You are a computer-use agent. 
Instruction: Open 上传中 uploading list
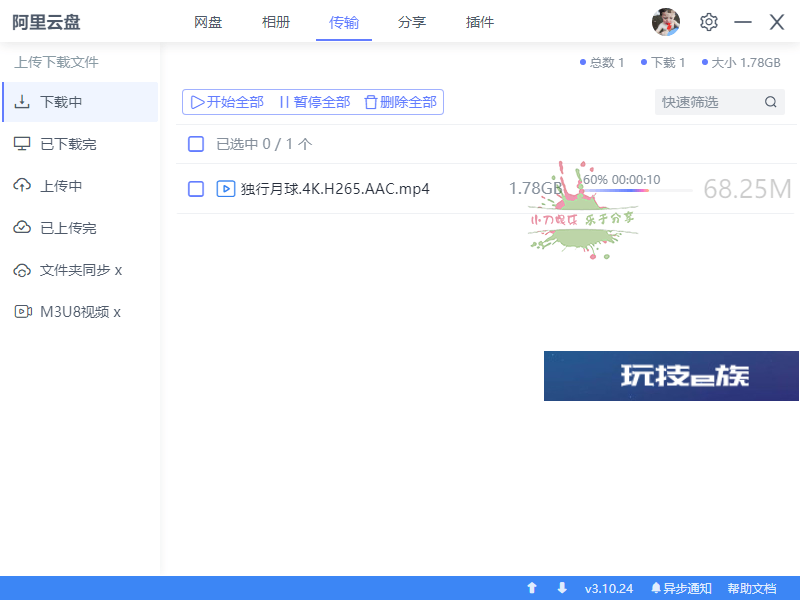click(80, 186)
